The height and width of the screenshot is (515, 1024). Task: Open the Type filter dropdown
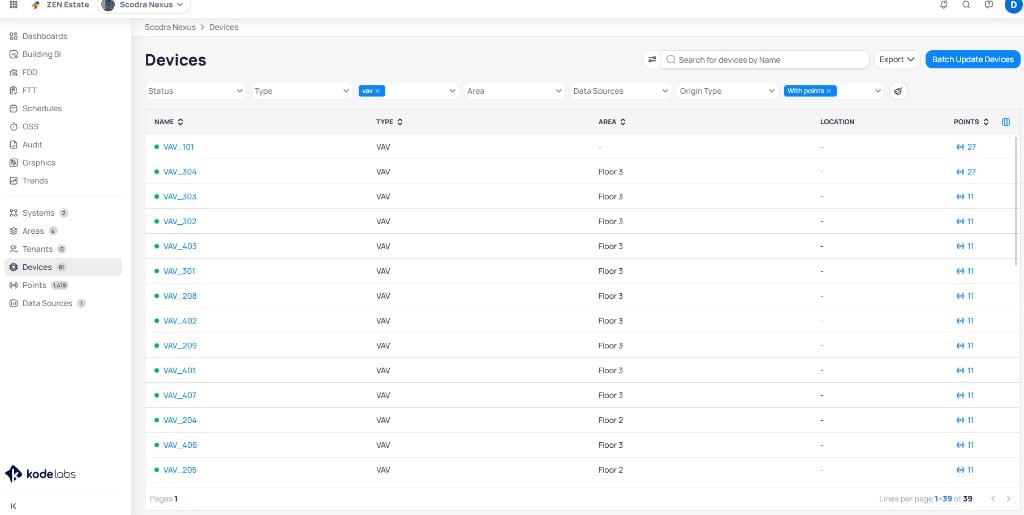tap(302, 91)
